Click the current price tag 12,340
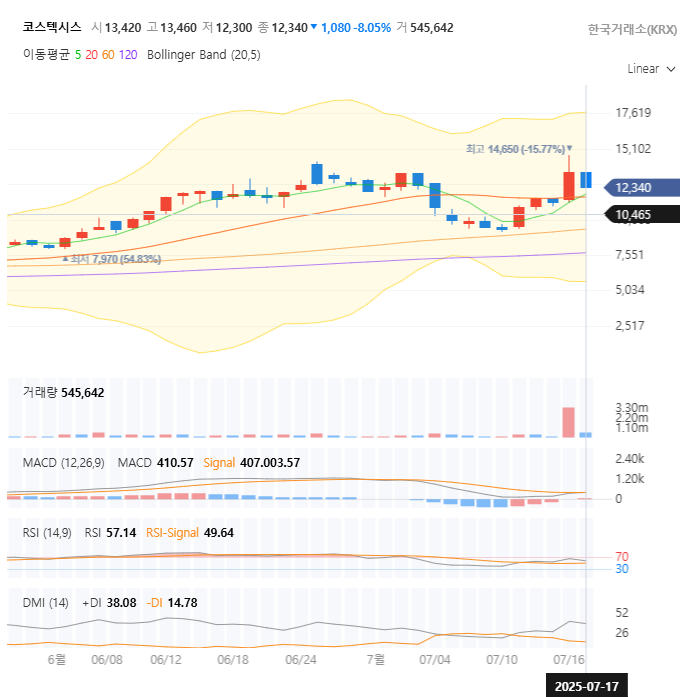 click(642, 188)
